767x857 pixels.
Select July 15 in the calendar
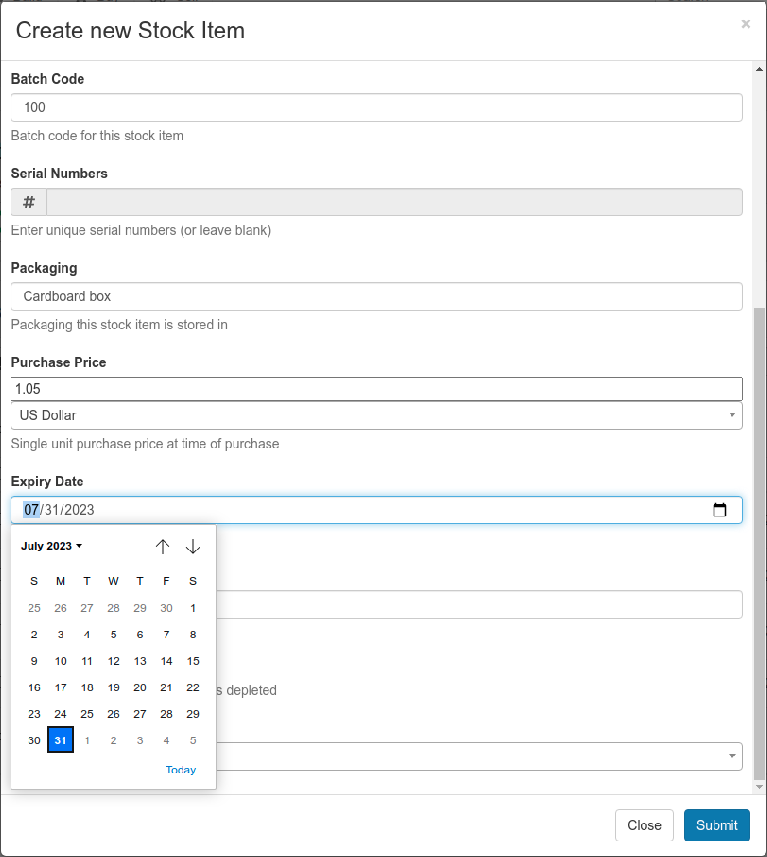(x=193, y=661)
